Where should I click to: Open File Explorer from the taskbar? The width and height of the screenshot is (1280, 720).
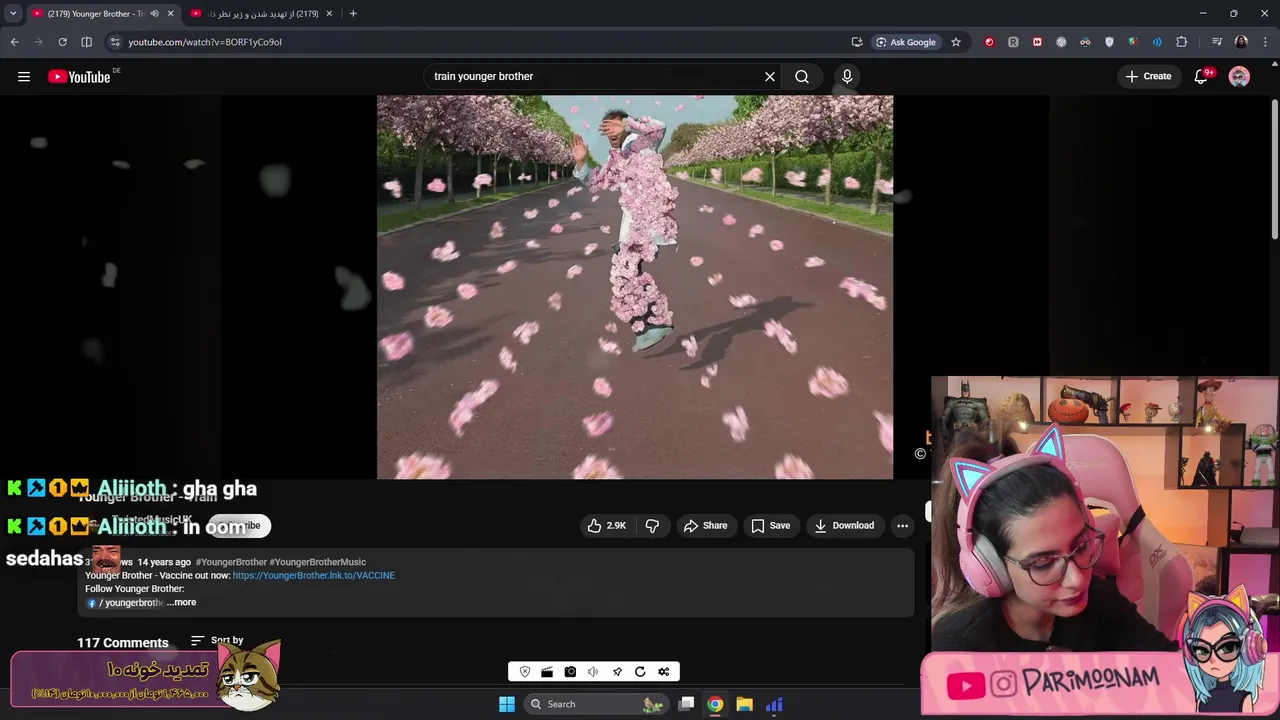point(744,704)
